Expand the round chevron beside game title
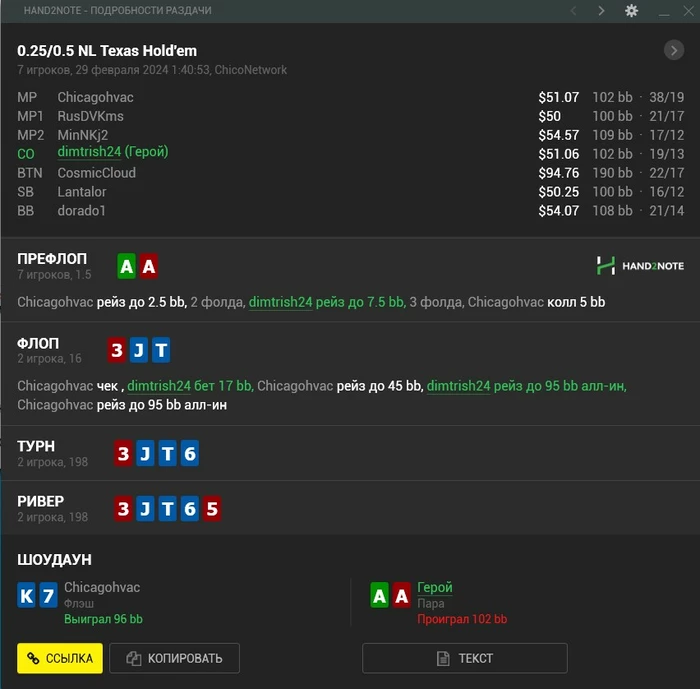This screenshot has width=700, height=689. pos(674,50)
